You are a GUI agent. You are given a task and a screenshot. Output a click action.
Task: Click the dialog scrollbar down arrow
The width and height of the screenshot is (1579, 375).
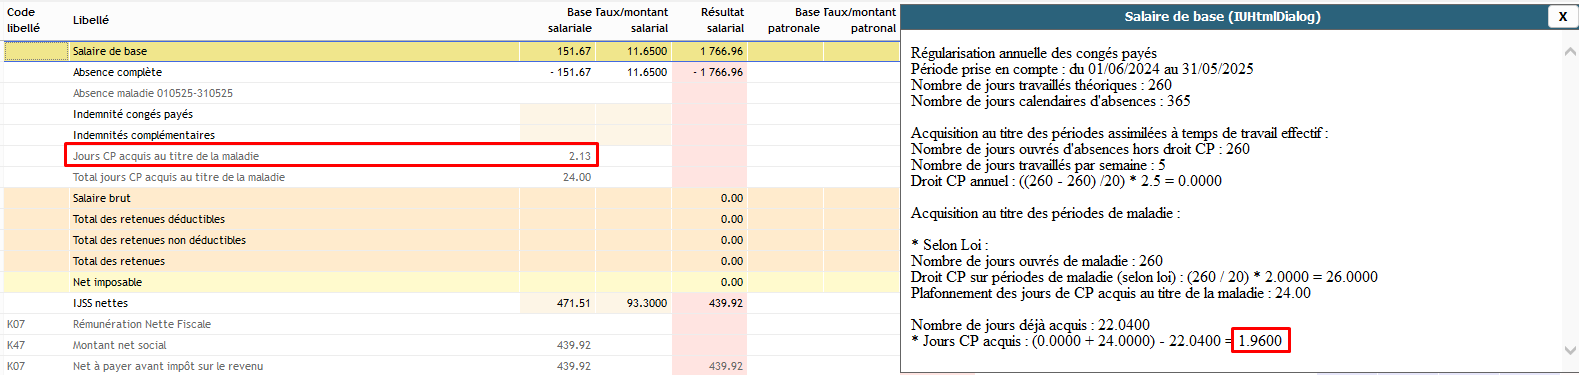pyautogui.click(x=1570, y=350)
